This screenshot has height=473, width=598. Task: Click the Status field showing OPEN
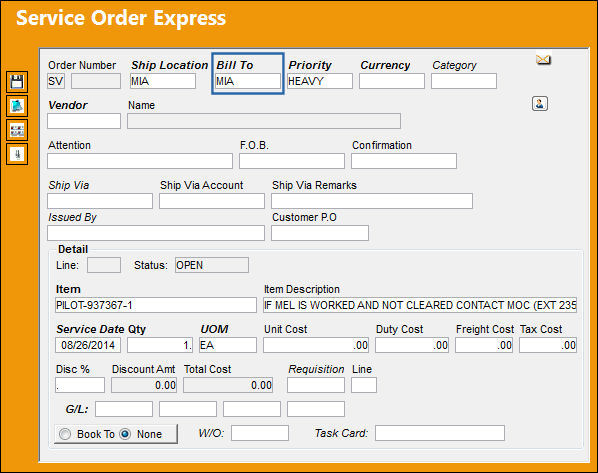pyautogui.click(x=212, y=265)
